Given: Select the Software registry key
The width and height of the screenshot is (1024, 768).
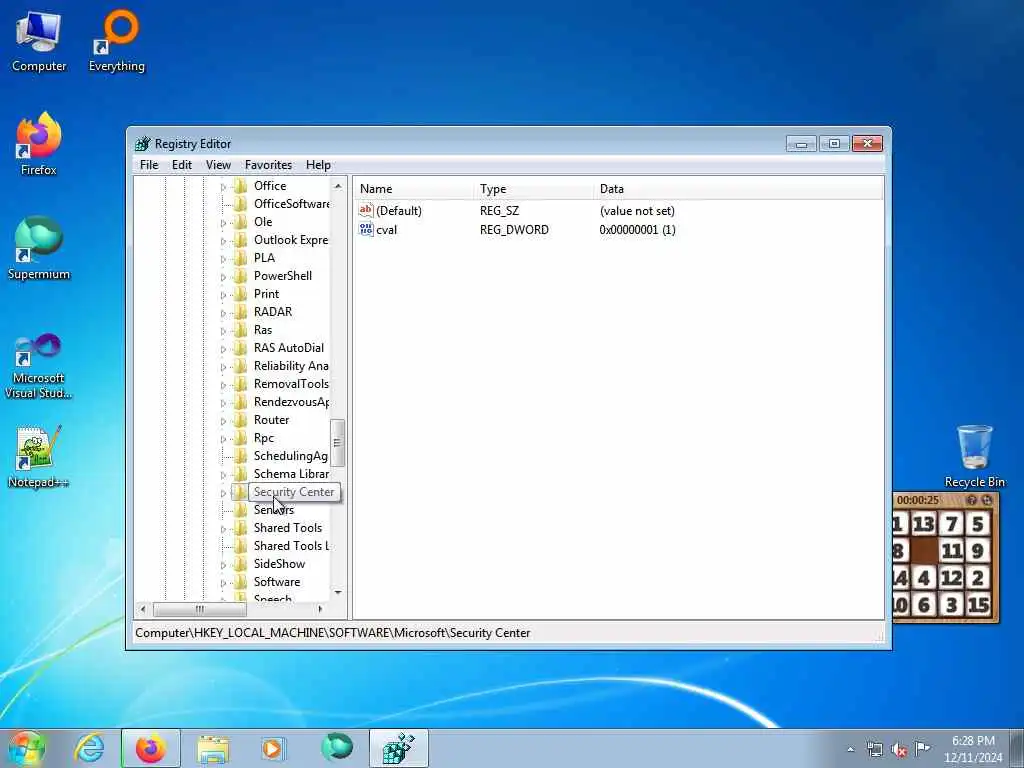Looking at the screenshot, I should (x=277, y=582).
